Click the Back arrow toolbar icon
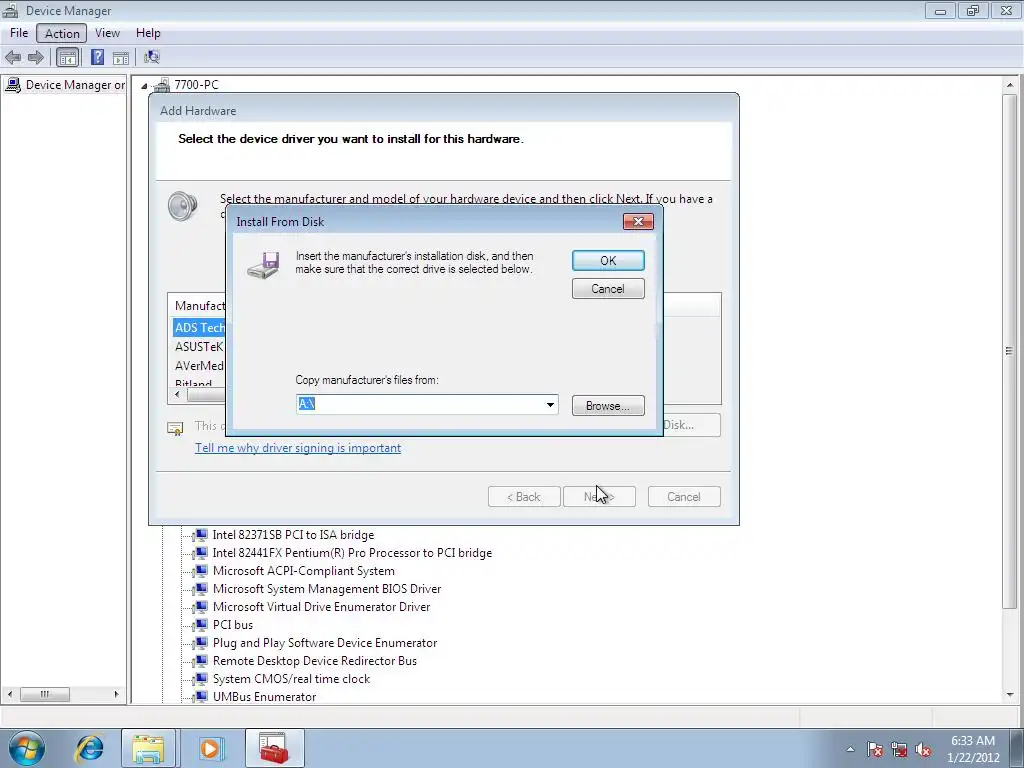This screenshot has height=768, width=1024. 13,57
